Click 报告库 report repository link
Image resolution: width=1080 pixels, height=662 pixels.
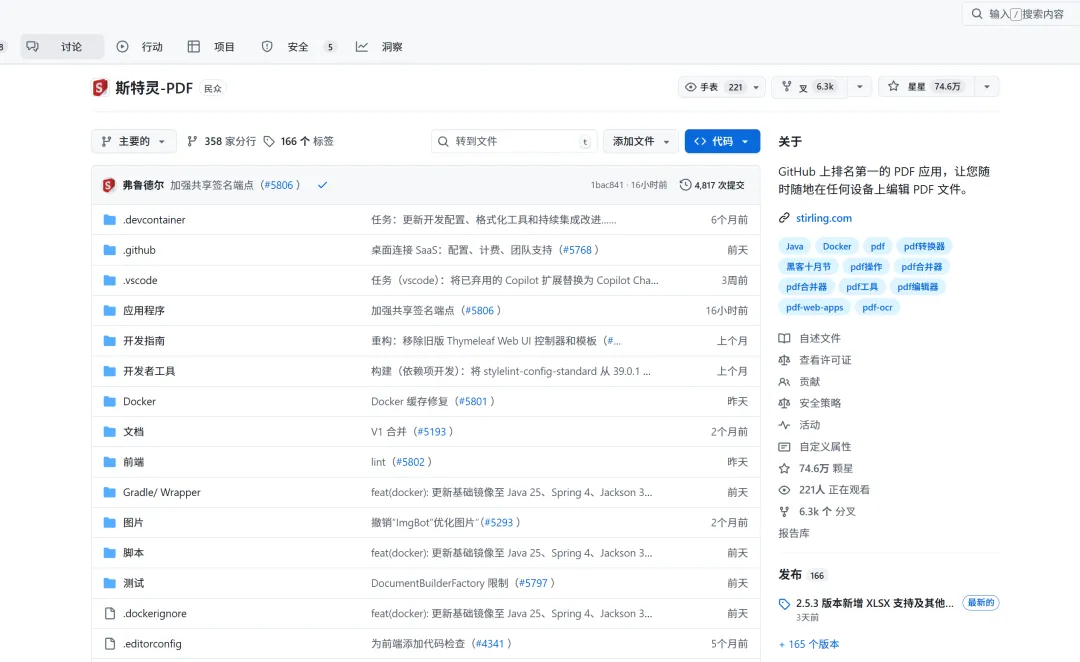coord(794,533)
